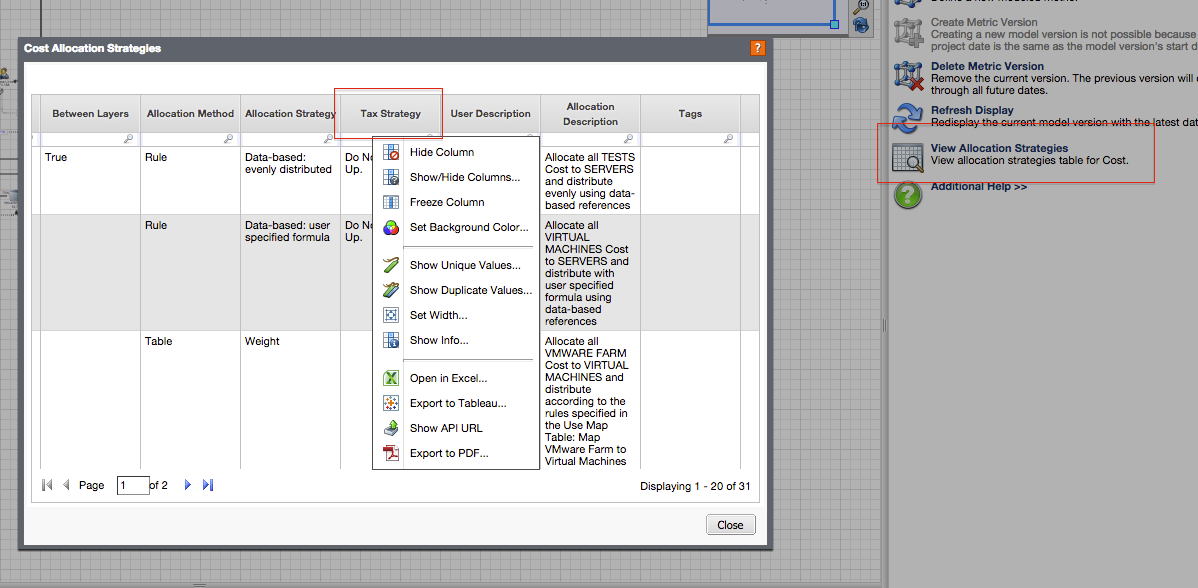Open the View Allocation Strategies link
Image resolution: width=1198 pixels, height=588 pixels.
[x=999, y=148]
